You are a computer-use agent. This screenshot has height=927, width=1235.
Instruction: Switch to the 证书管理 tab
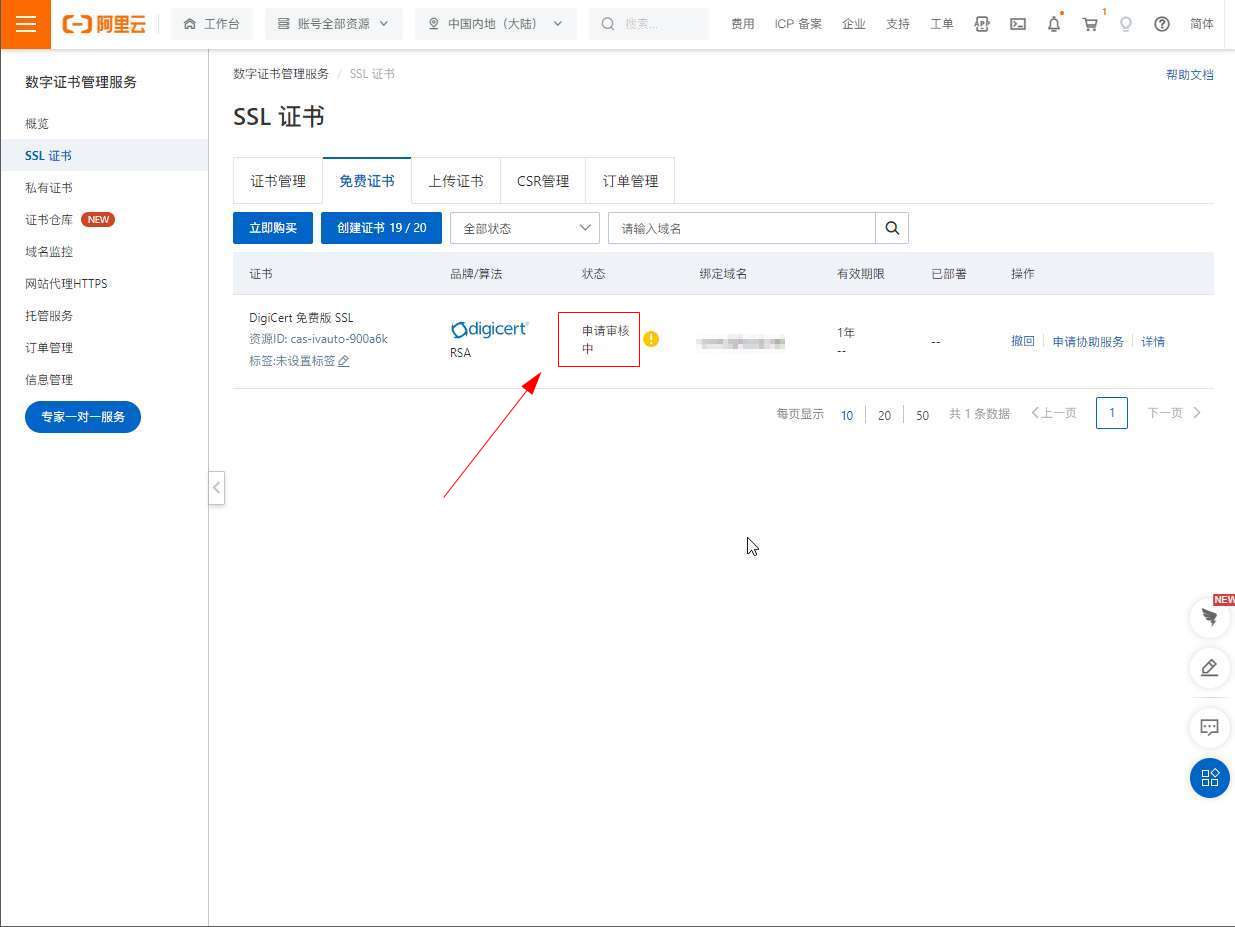point(278,181)
